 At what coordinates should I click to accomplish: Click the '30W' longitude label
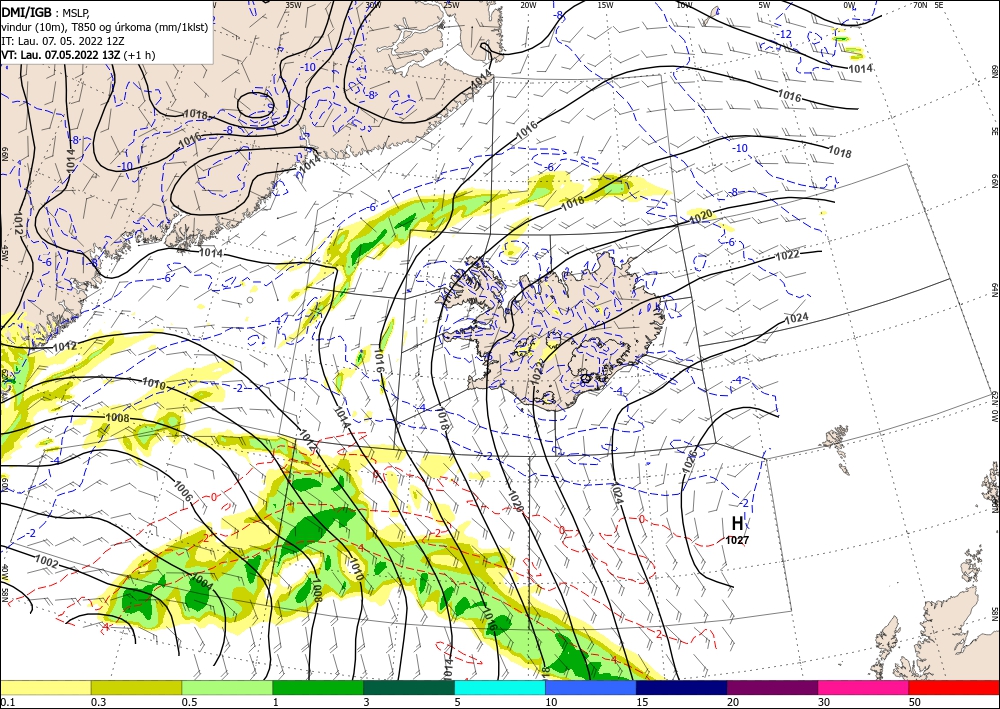pos(373,5)
